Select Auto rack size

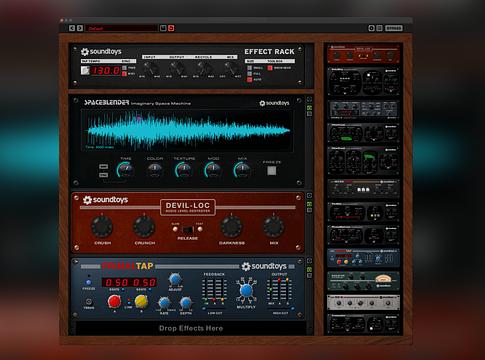click(x=250, y=80)
